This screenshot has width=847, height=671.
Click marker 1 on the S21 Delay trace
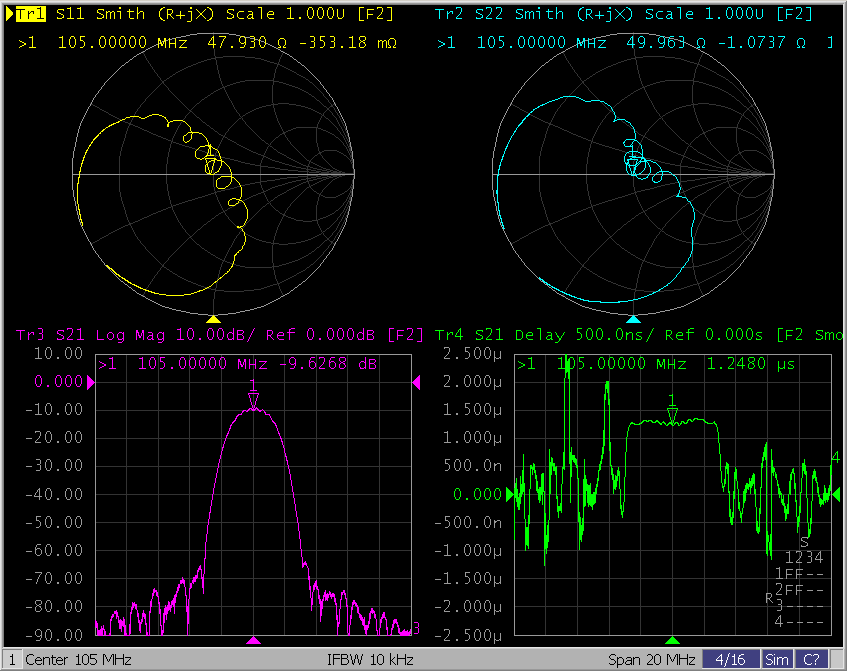[672, 415]
